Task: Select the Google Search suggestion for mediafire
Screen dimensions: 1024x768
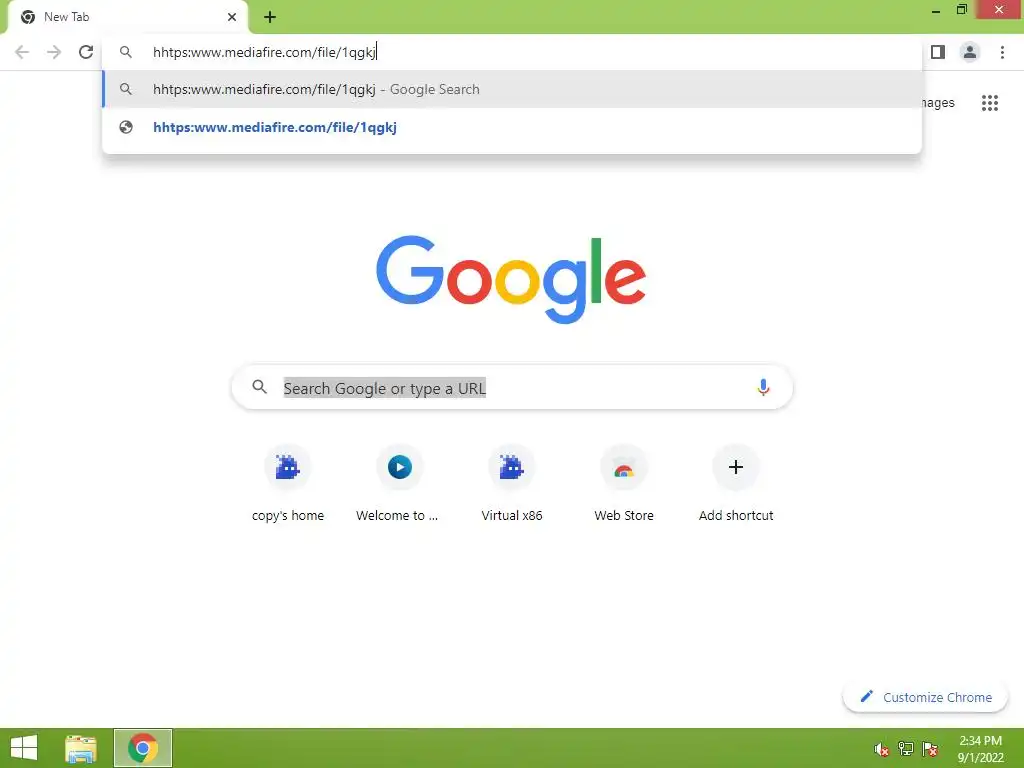Action: click(x=512, y=89)
